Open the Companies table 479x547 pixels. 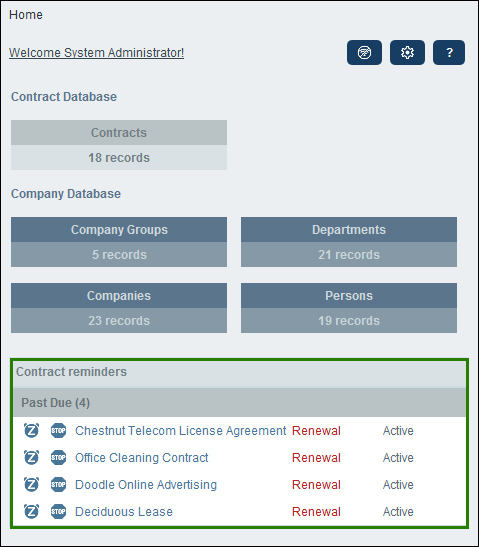click(x=119, y=308)
